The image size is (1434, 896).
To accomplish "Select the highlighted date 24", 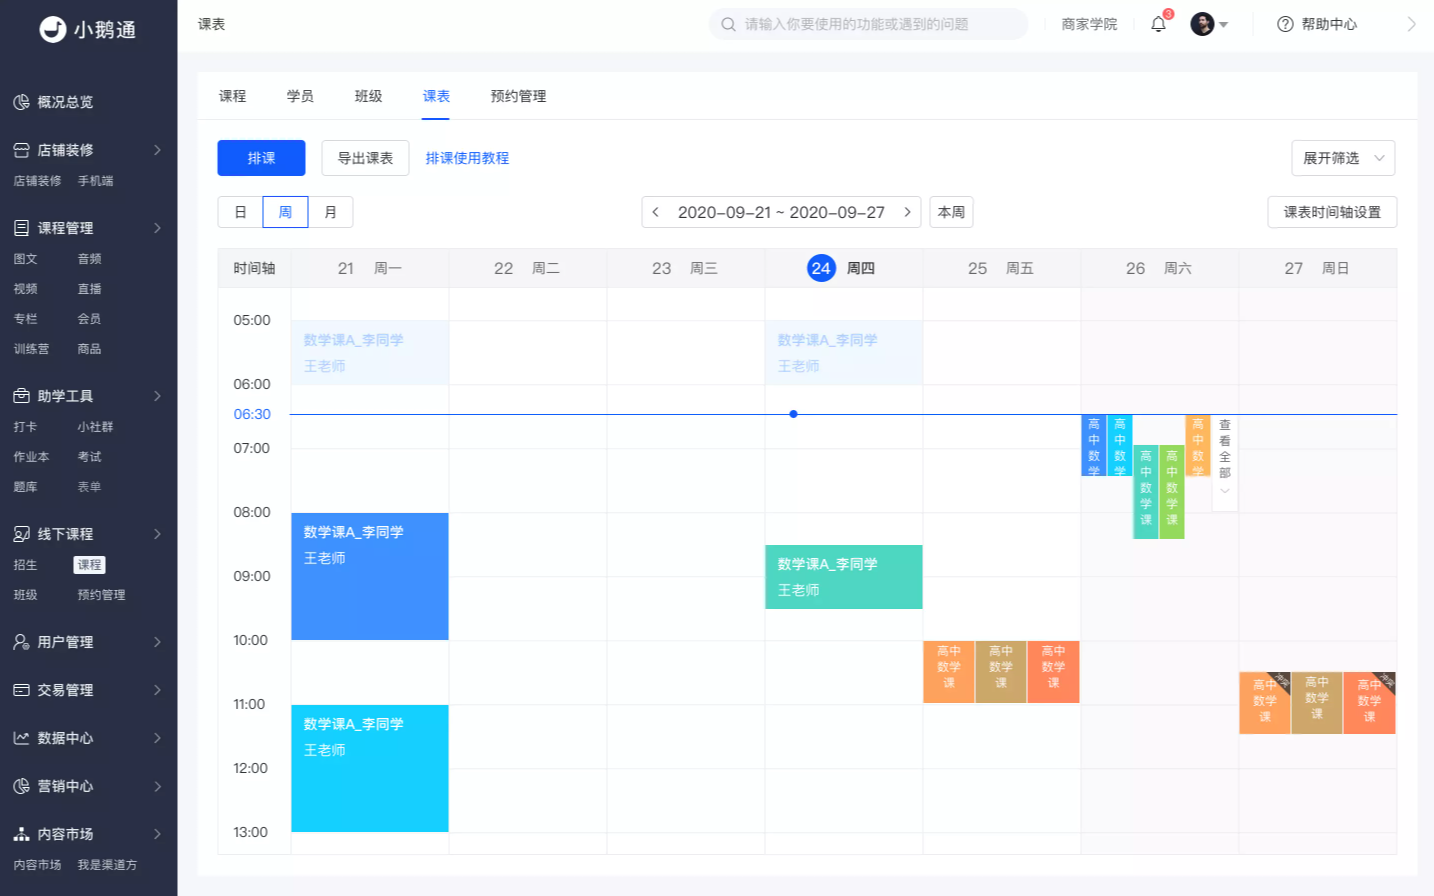I will 821,268.
